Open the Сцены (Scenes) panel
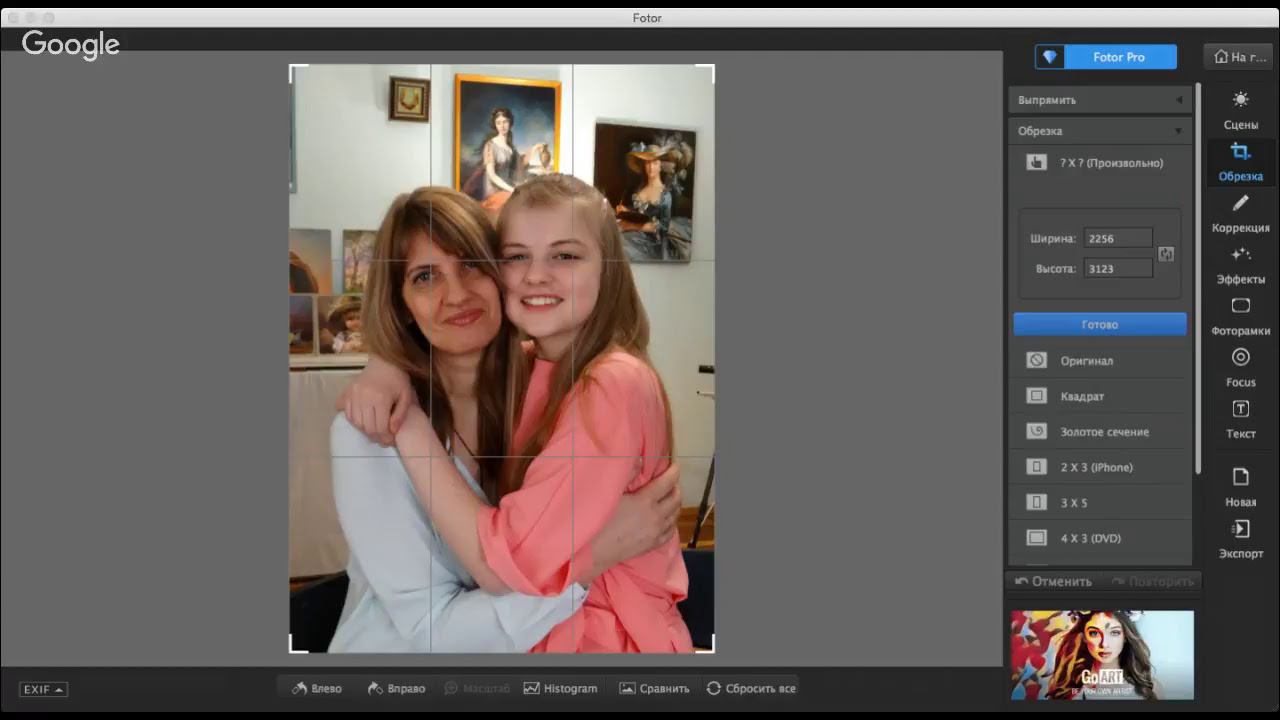Image resolution: width=1280 pixels, height=720 pixels. click(1240, 110)
